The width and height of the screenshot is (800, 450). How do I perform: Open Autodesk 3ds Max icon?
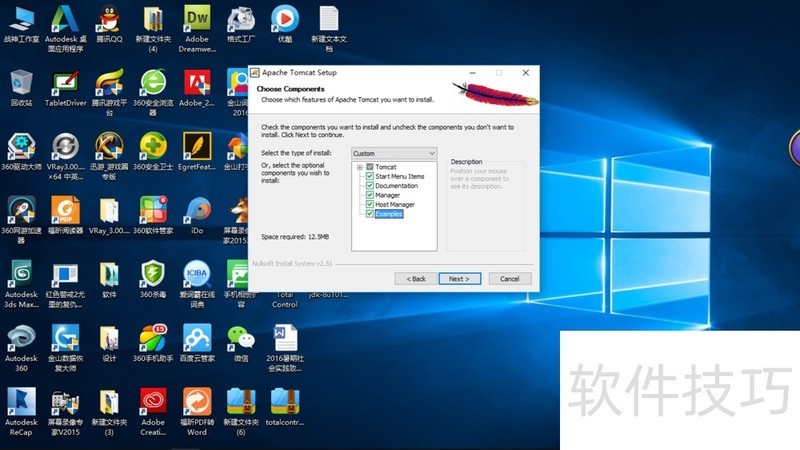[x=21, y=276]
